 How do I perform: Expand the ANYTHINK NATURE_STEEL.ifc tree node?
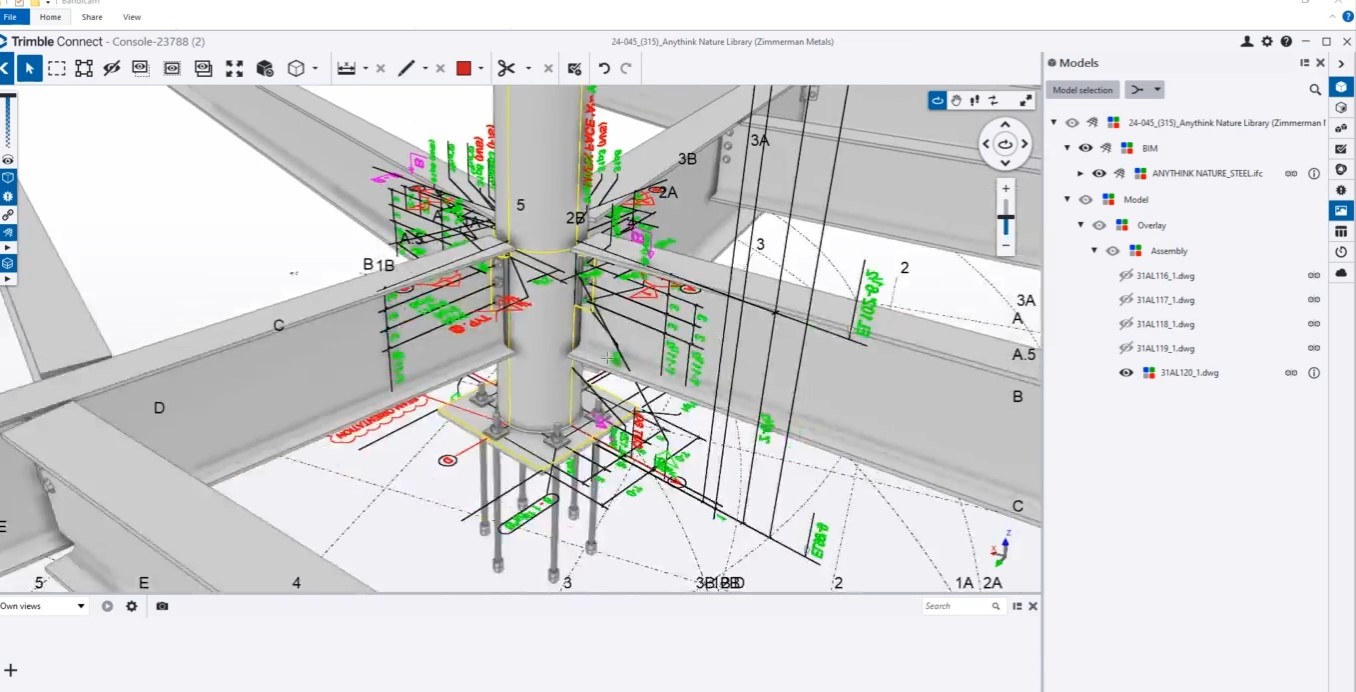point(1080,173)
